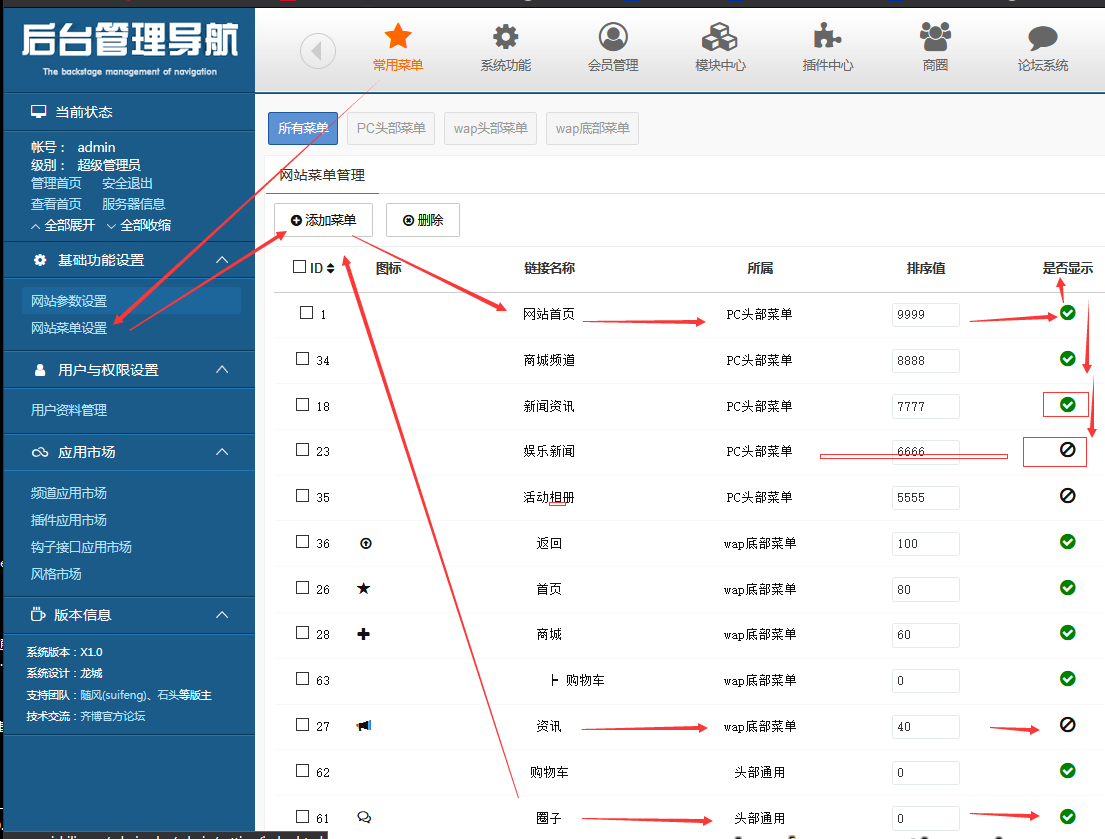The height and width of the screenshot is (839, 1105).
Task: Click the star icon for 常用菜单
Action: [398, 38]
